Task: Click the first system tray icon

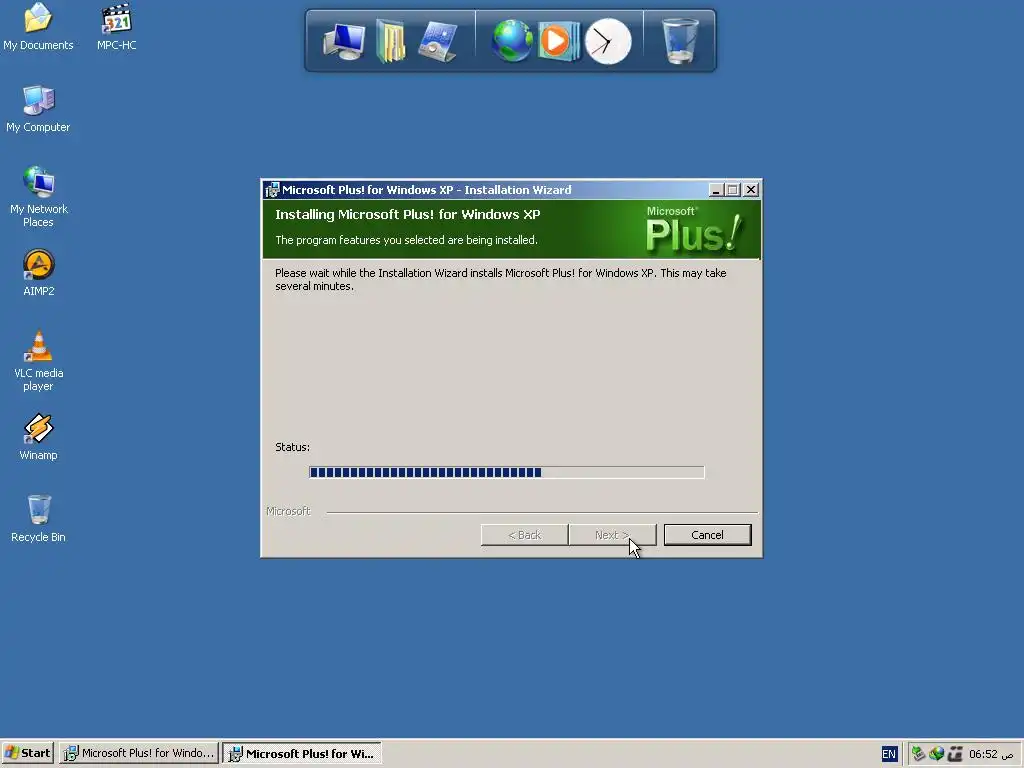Action: 918,754
